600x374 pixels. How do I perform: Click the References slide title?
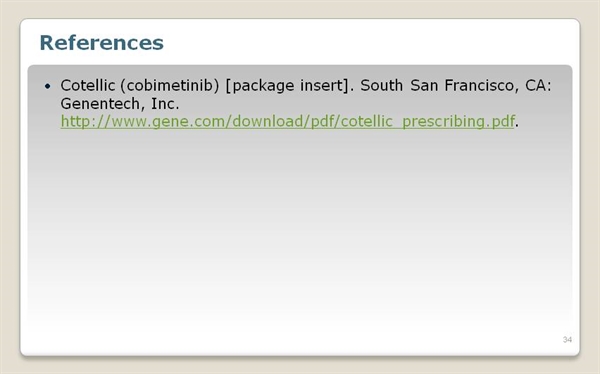click(101, 42)
